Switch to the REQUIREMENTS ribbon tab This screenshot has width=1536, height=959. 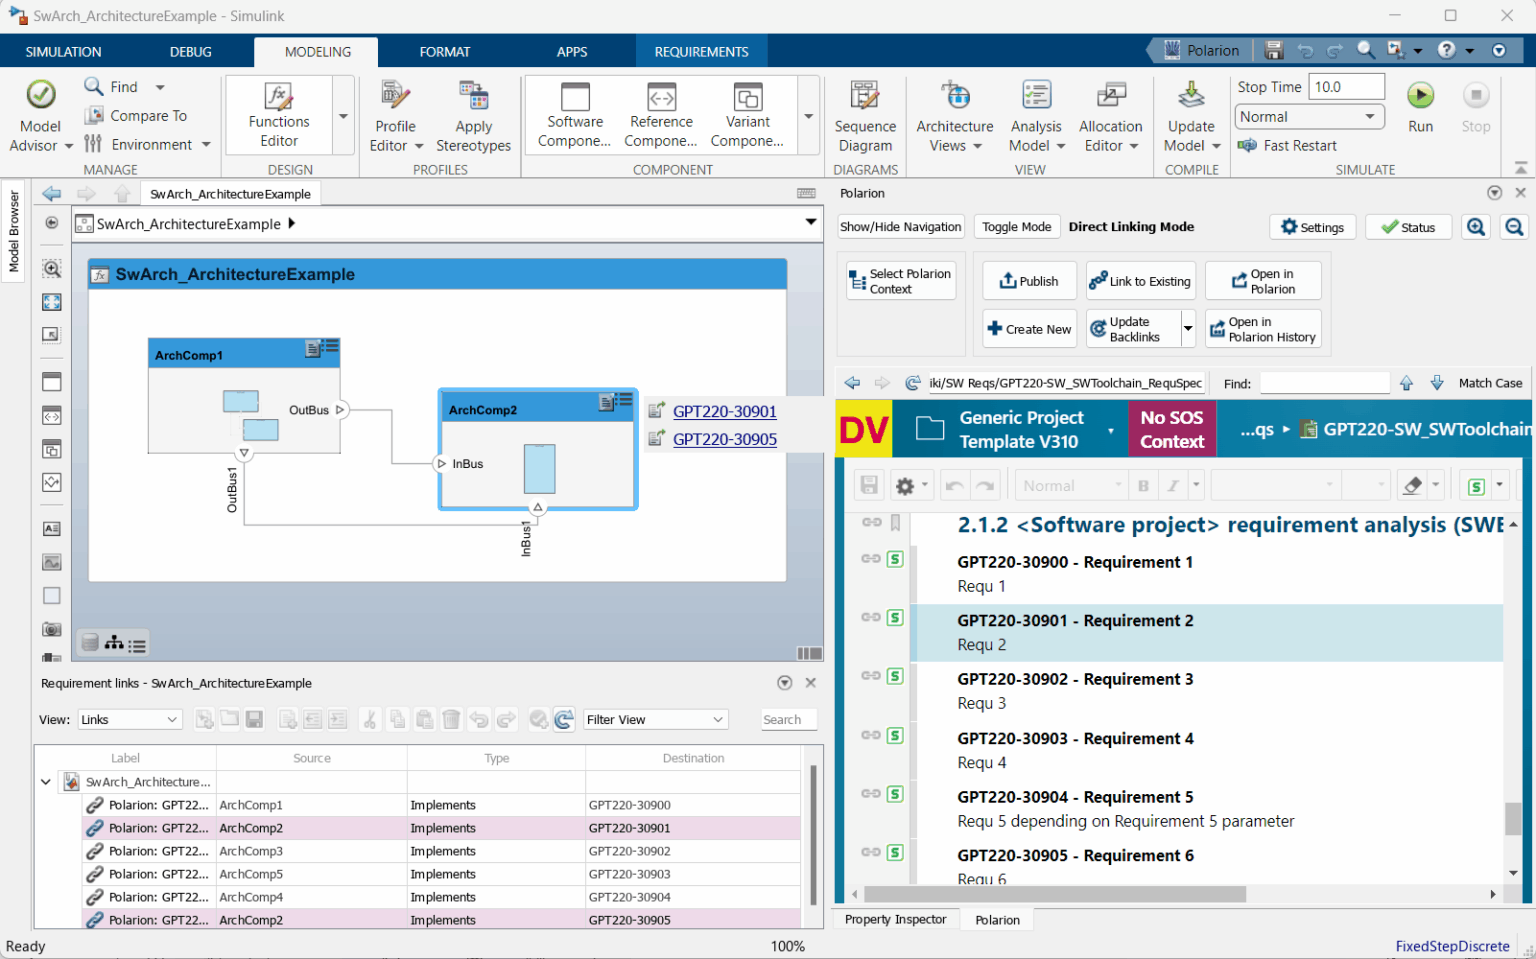pos(701,51)
